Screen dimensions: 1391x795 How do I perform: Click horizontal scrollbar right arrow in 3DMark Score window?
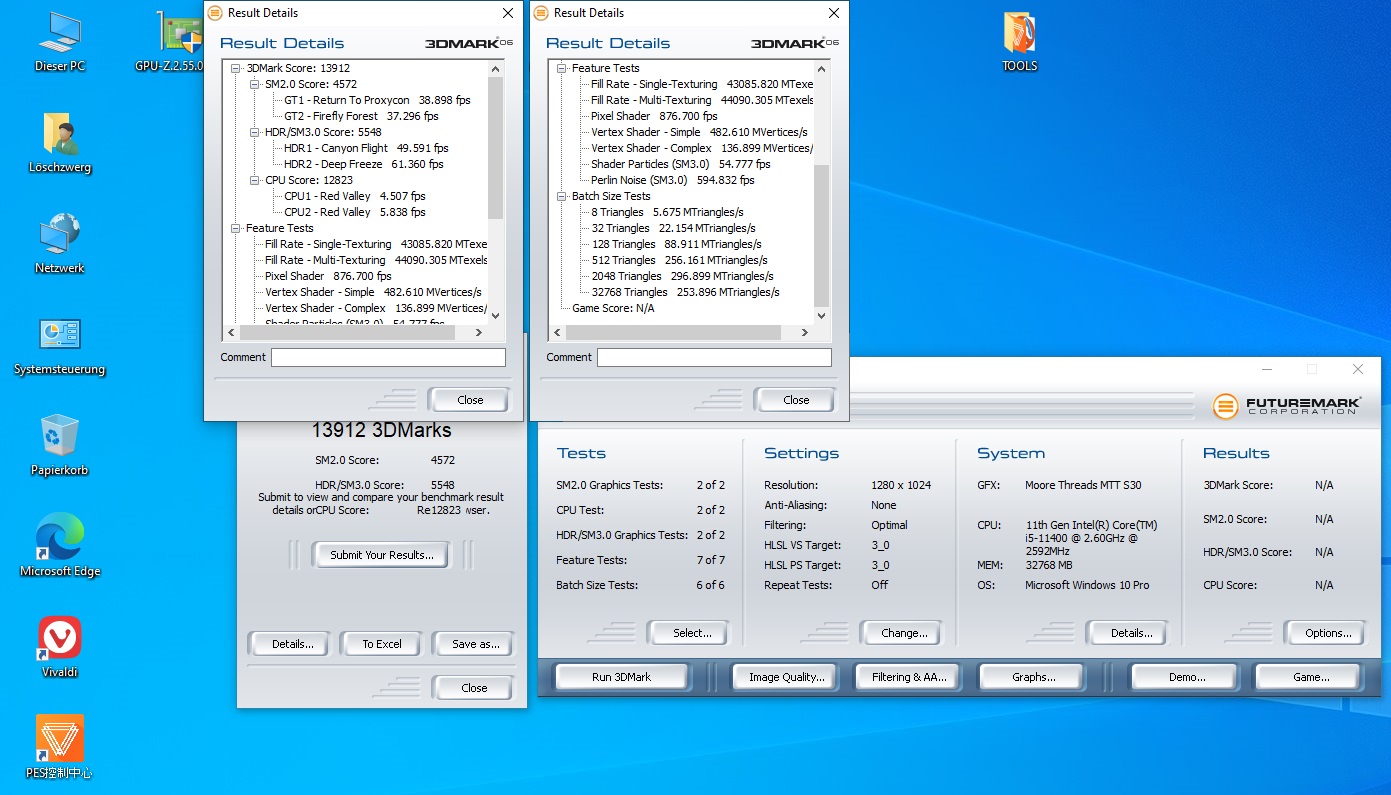(479, 332)
